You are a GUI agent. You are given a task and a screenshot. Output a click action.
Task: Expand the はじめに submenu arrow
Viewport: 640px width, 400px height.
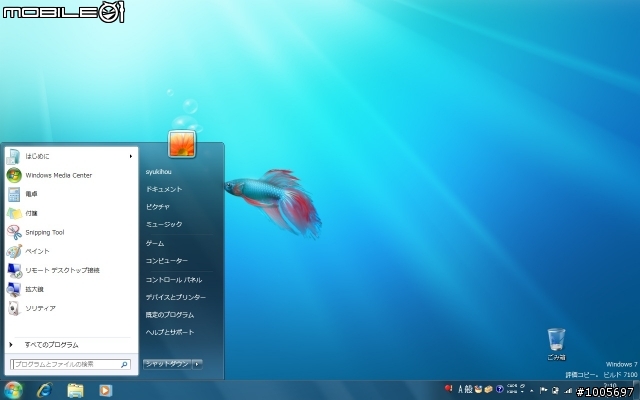(x=131, y=156)
